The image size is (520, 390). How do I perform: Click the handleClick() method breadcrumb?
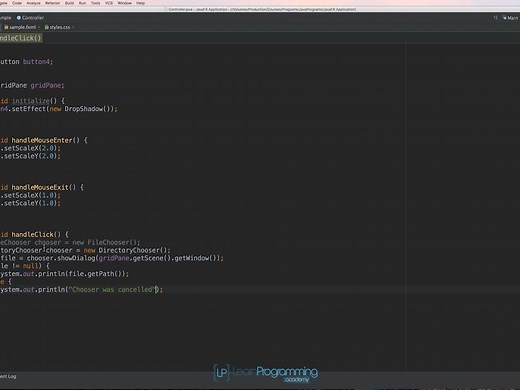(20, 38)
